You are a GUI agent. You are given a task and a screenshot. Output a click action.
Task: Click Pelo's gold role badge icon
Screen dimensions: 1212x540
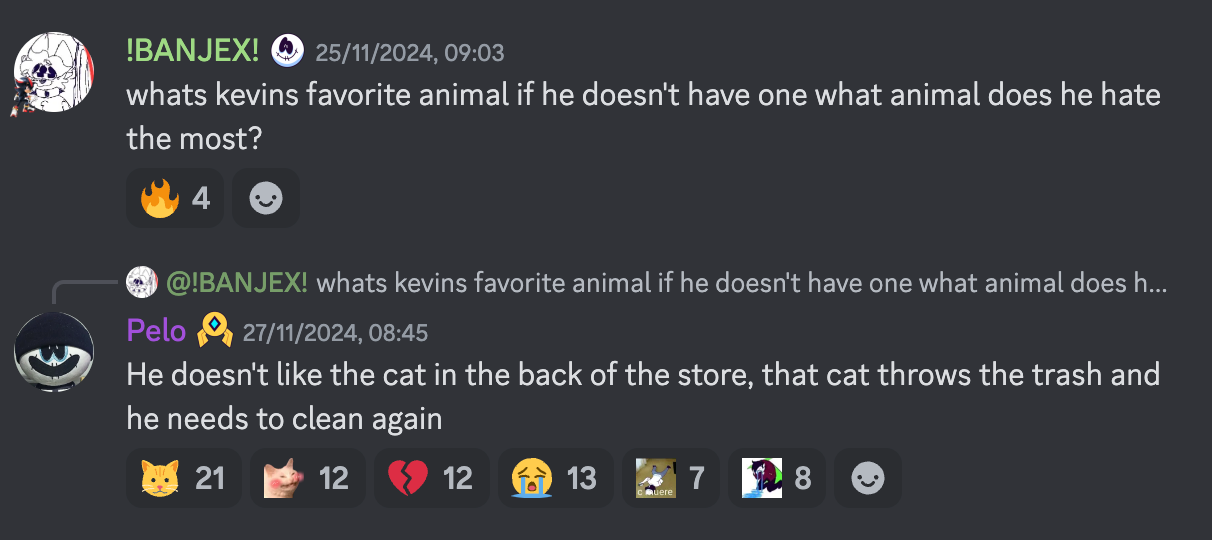point(214,330)
